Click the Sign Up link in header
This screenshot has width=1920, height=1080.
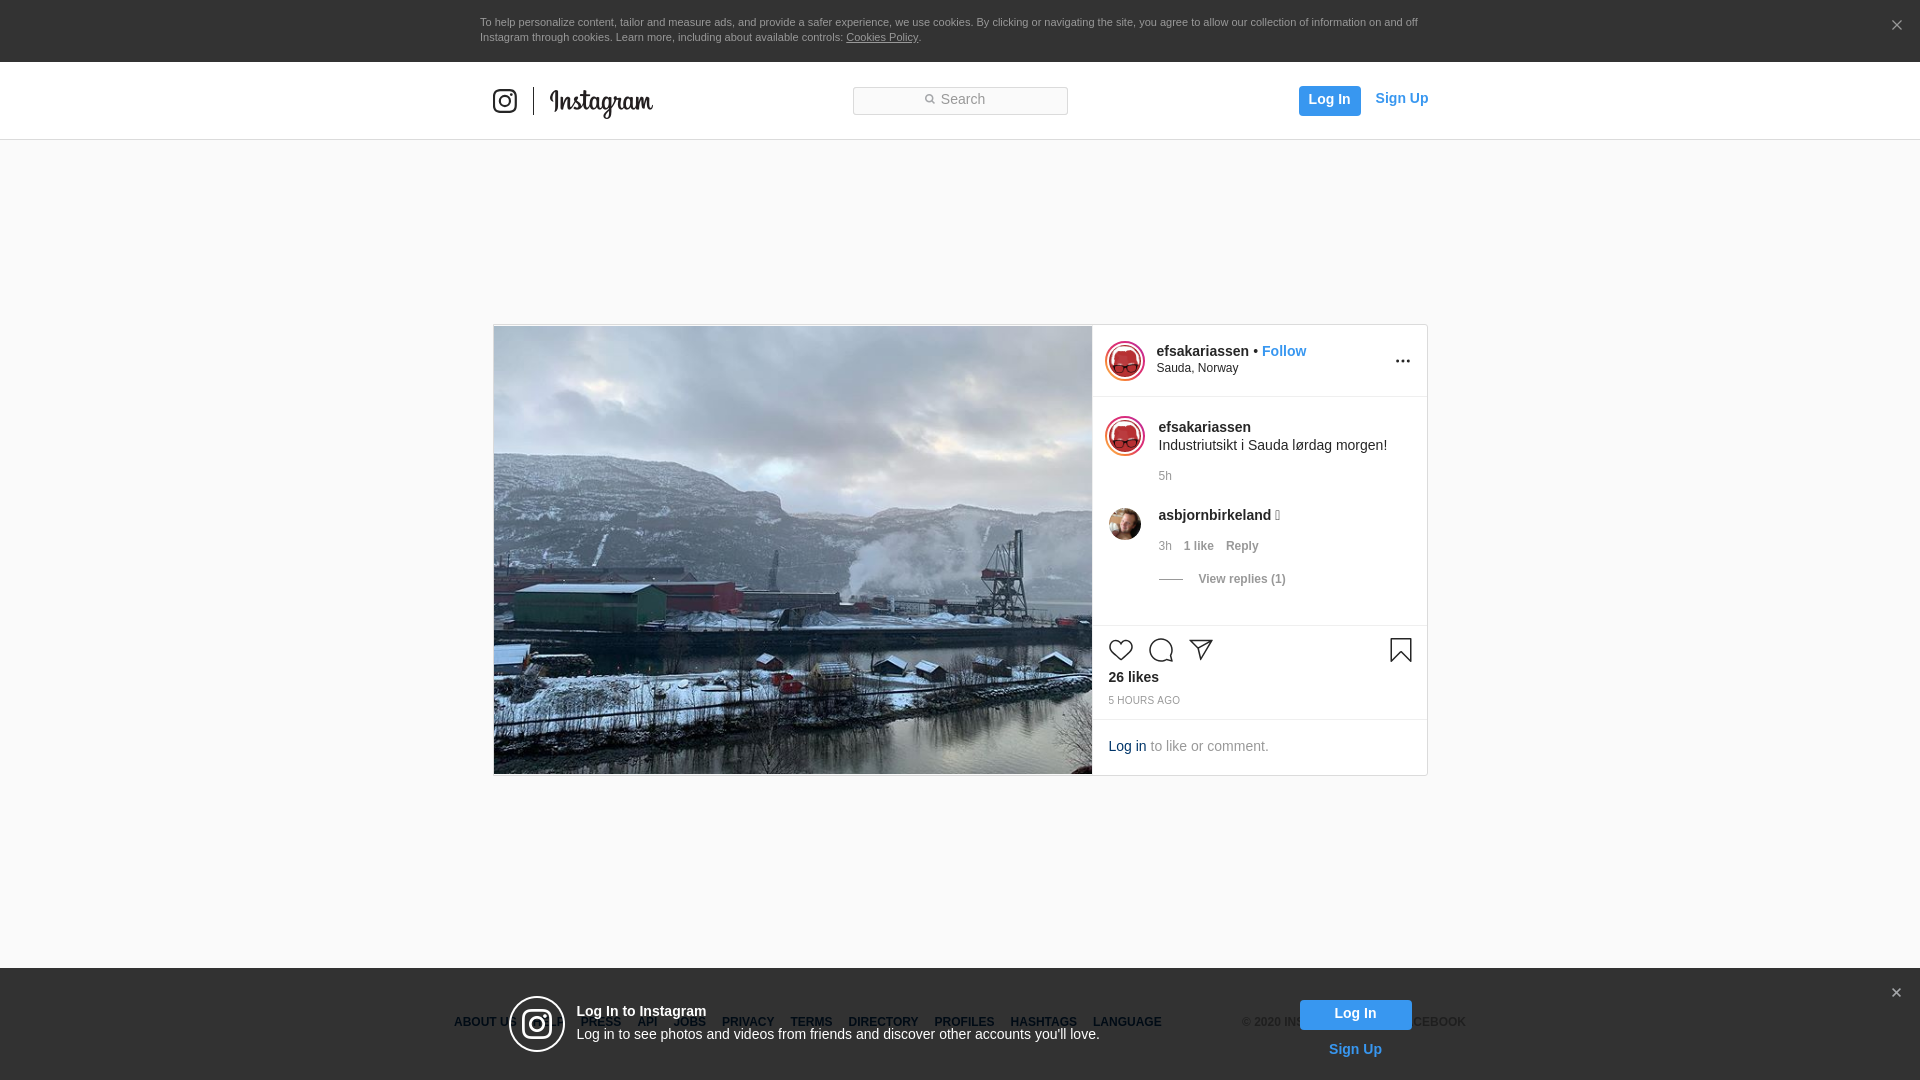pyautogui.click(x=1402, y=98)
